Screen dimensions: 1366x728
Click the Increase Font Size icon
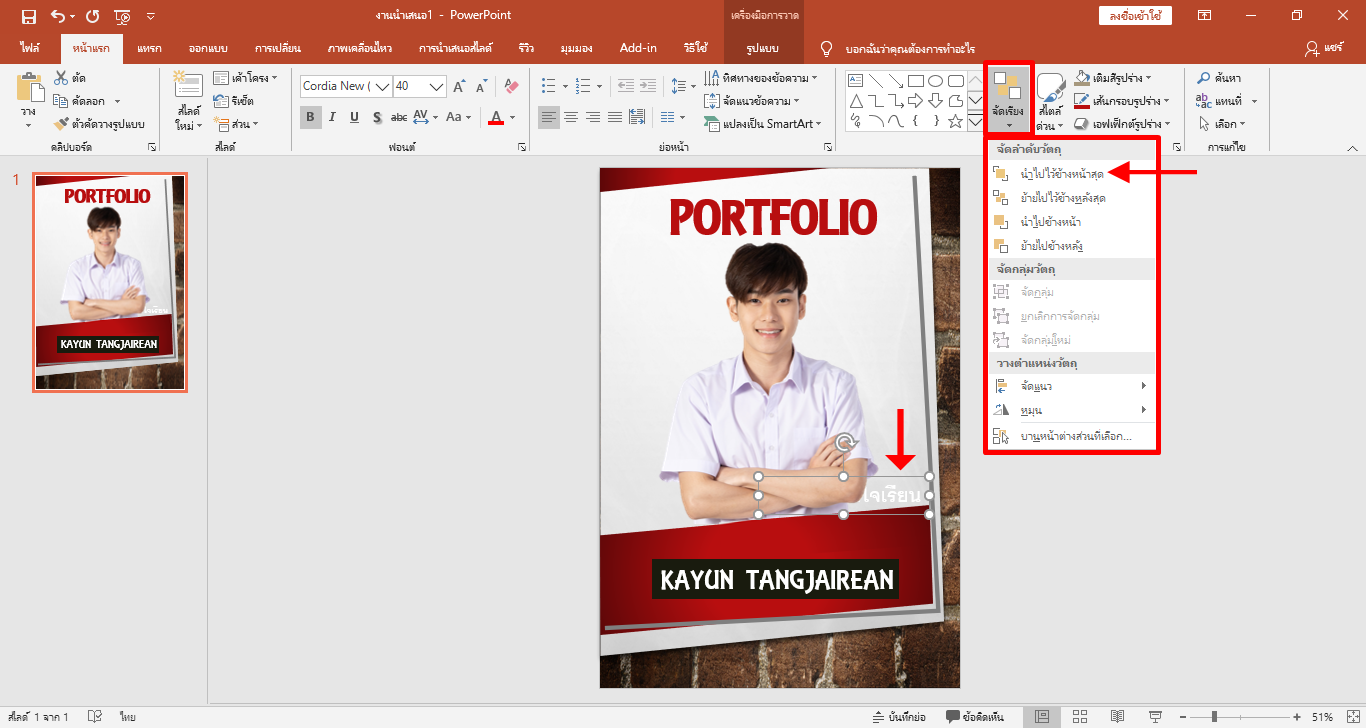pos(459,87)
